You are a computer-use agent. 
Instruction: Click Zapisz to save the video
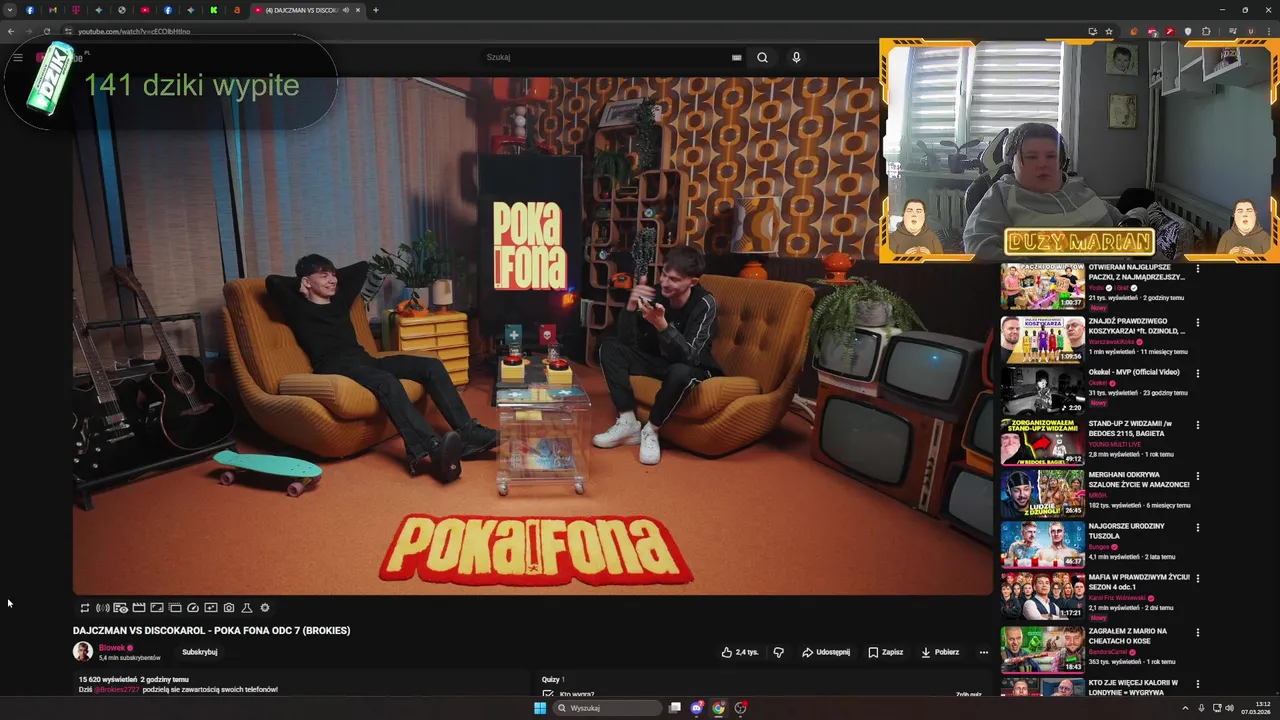click(x=886, y=652)
